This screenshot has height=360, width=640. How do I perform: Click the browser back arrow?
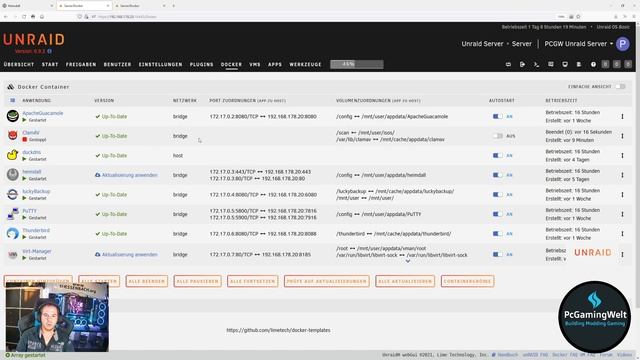[x=6, y=17]
